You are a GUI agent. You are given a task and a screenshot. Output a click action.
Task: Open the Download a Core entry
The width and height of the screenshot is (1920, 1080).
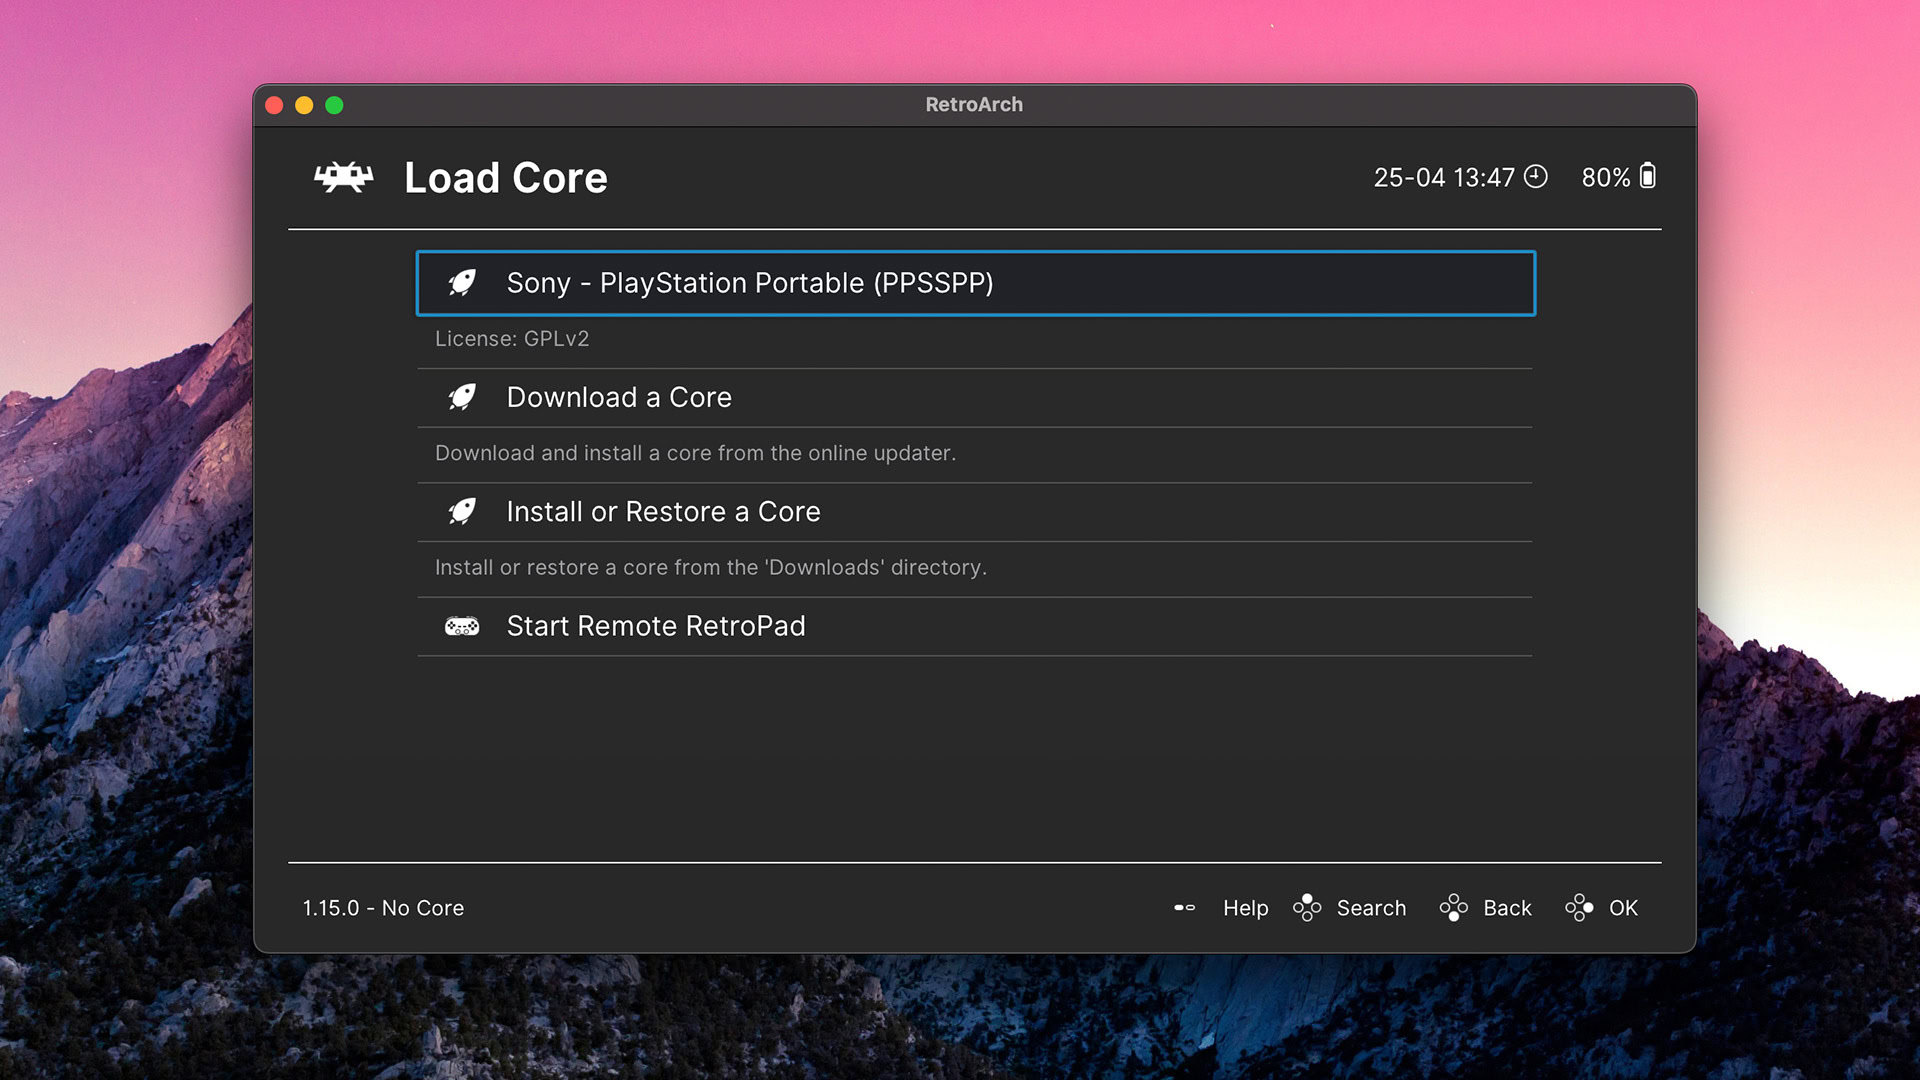pos(619,397)
